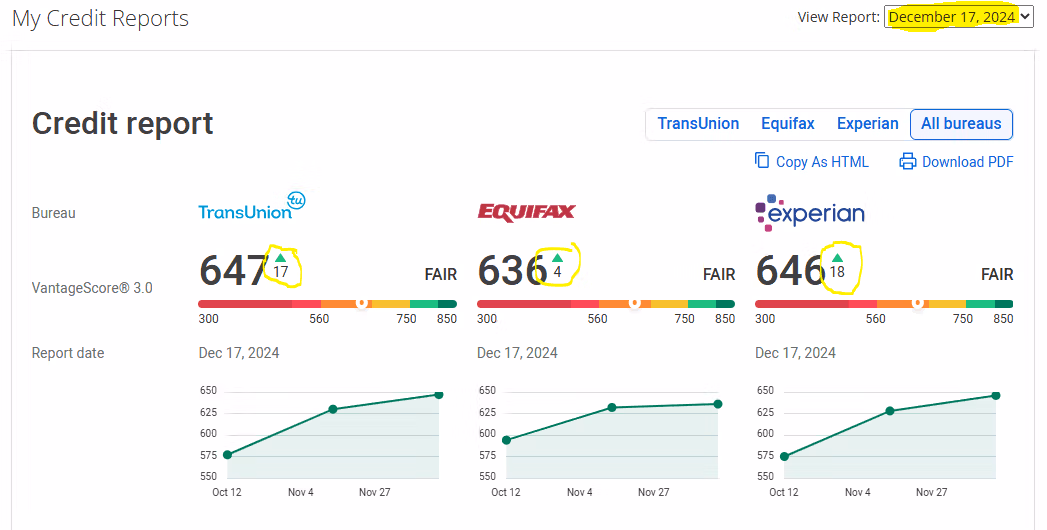Click the middle data point on Equifax chart

[x=611, y=407]
